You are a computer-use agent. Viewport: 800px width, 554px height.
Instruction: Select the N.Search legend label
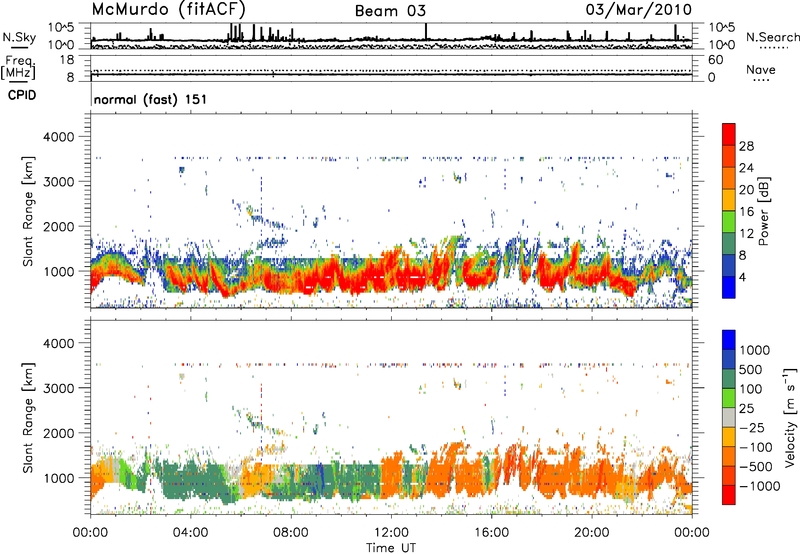click(x=772, y=37)
